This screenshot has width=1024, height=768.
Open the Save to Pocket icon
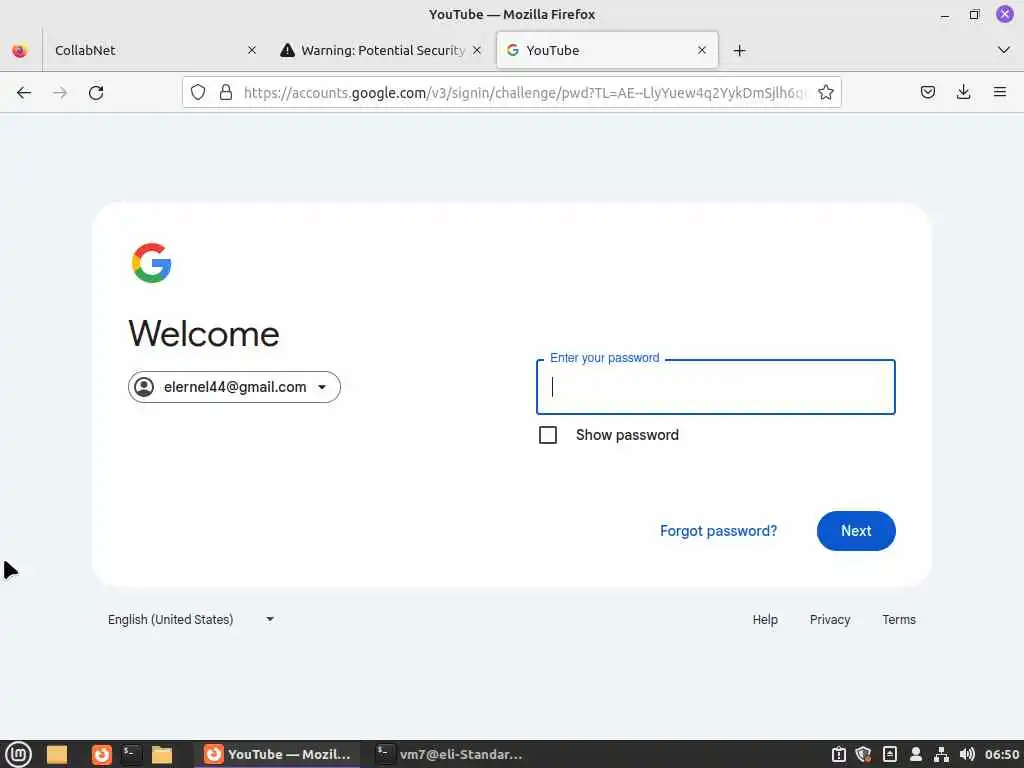(927, 92)
